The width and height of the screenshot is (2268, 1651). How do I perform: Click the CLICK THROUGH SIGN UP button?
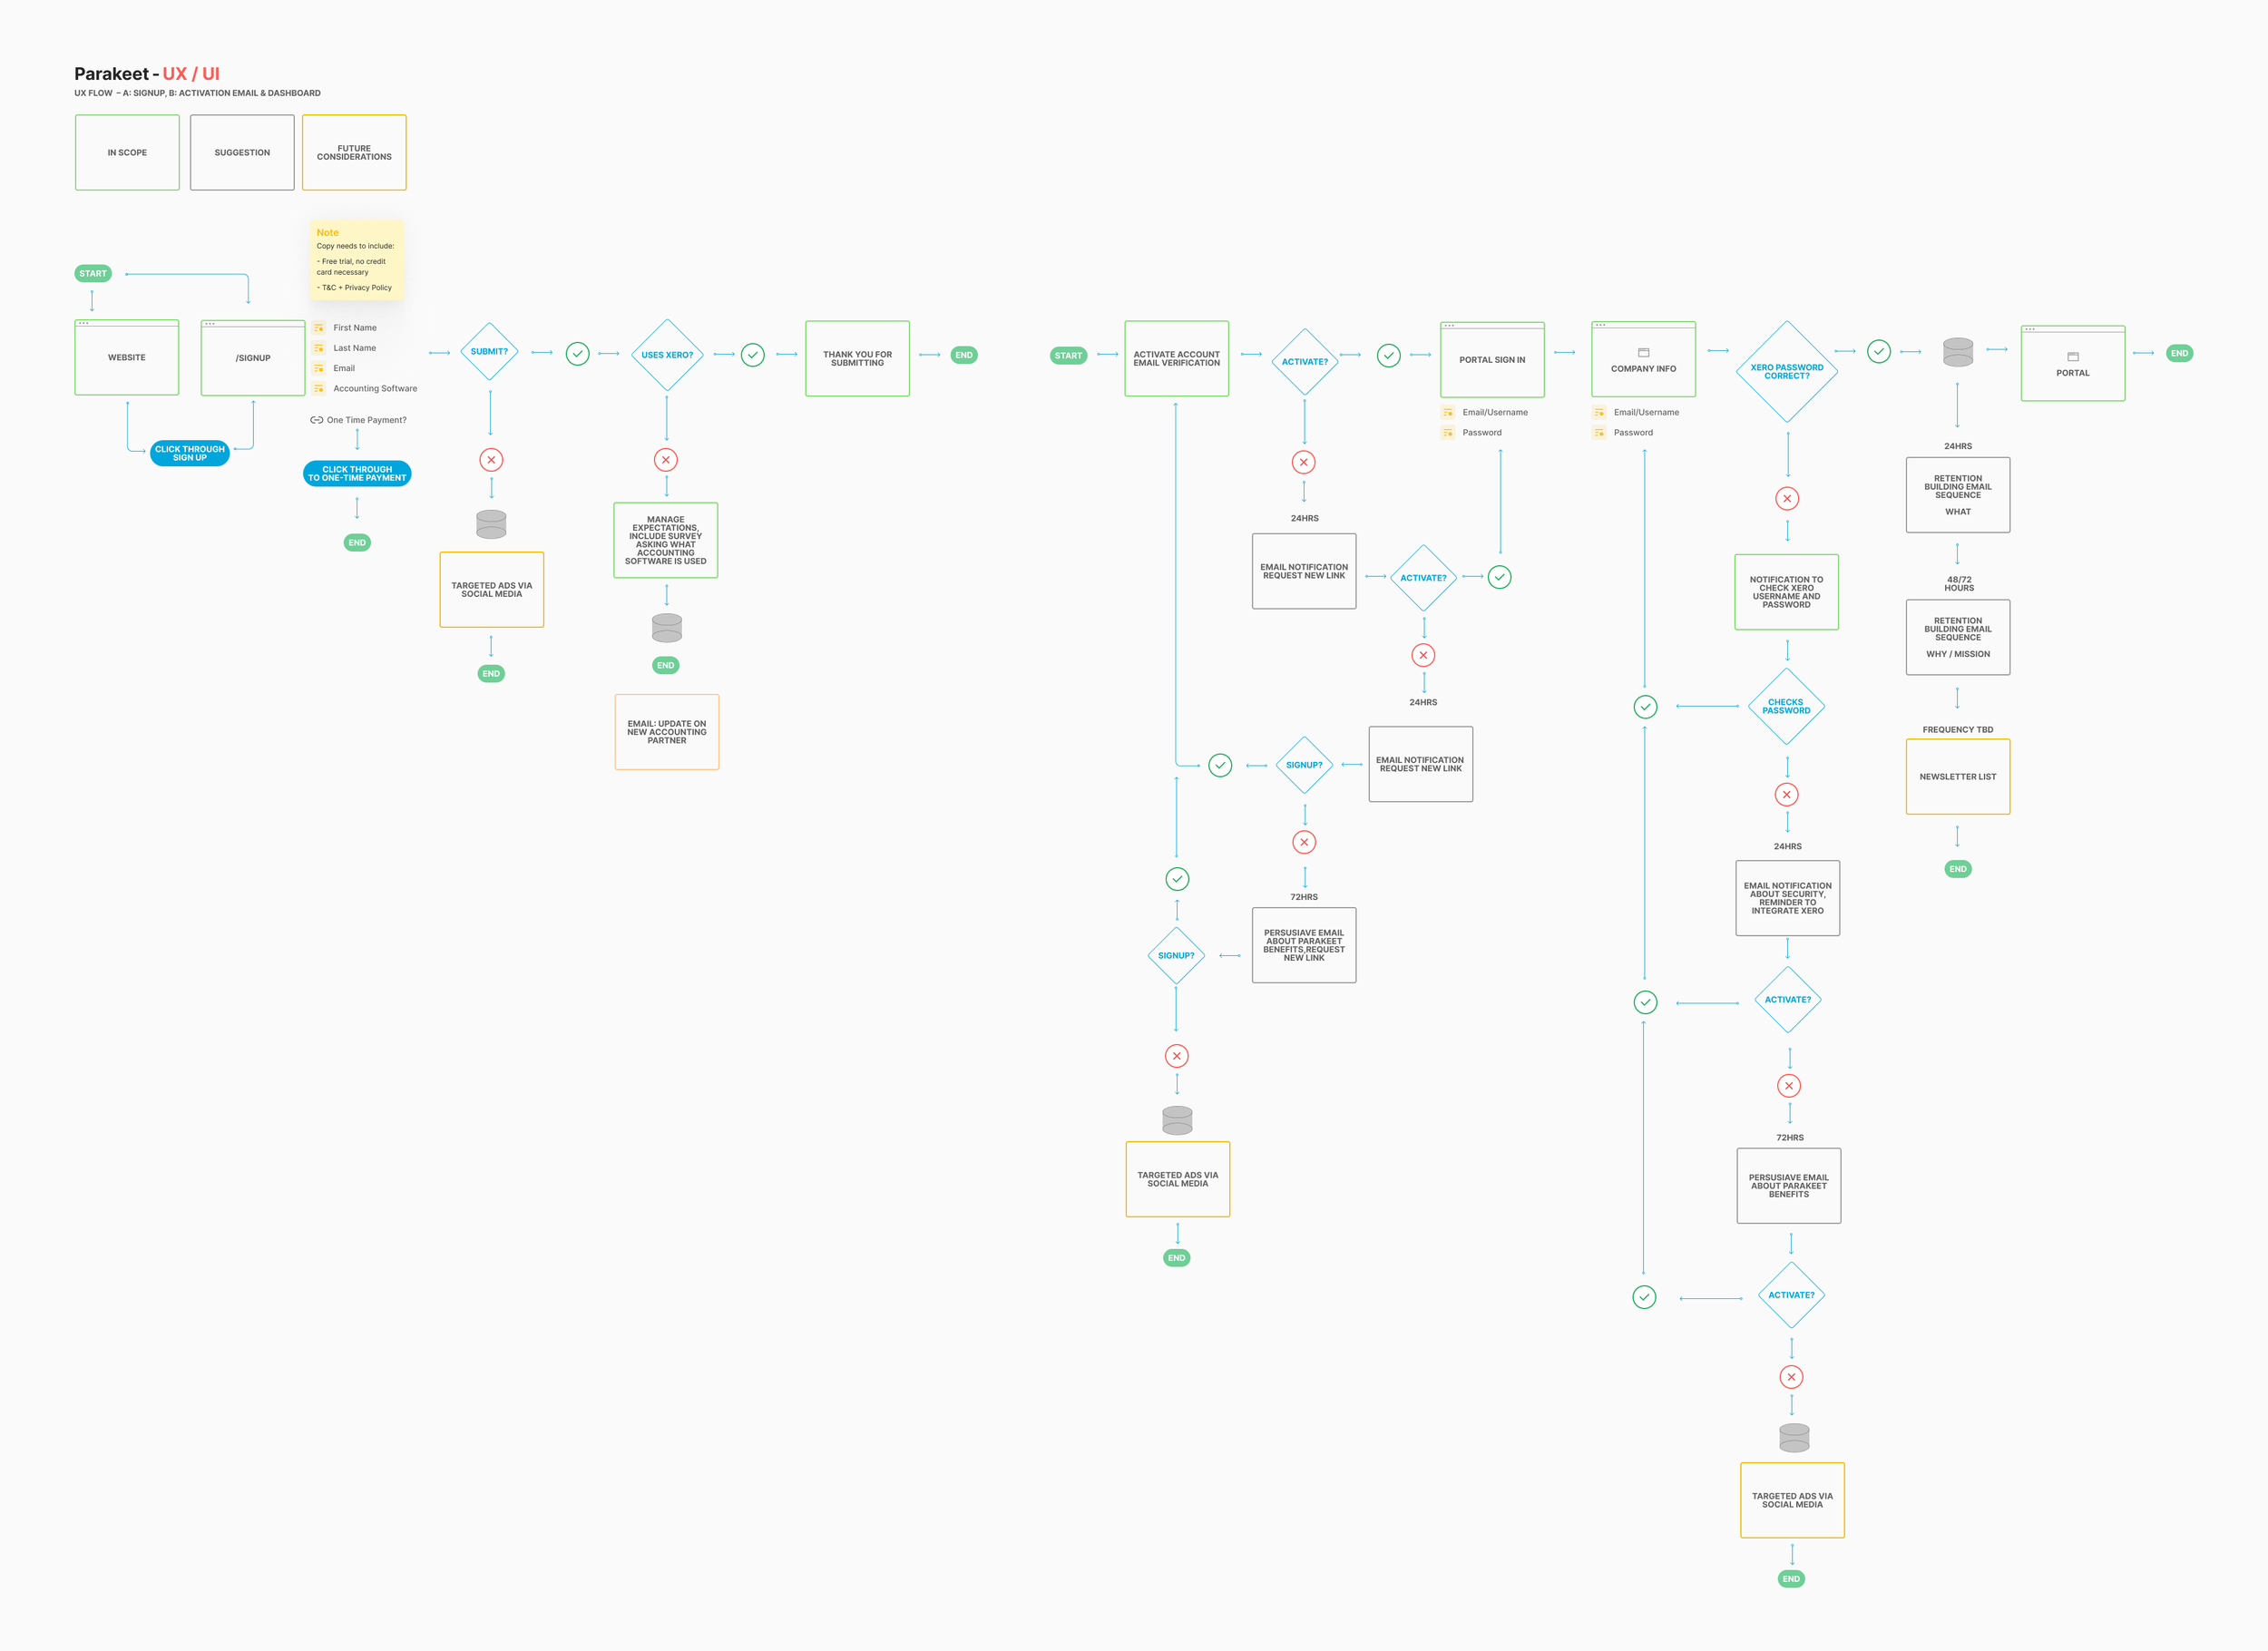click(189, 452)
